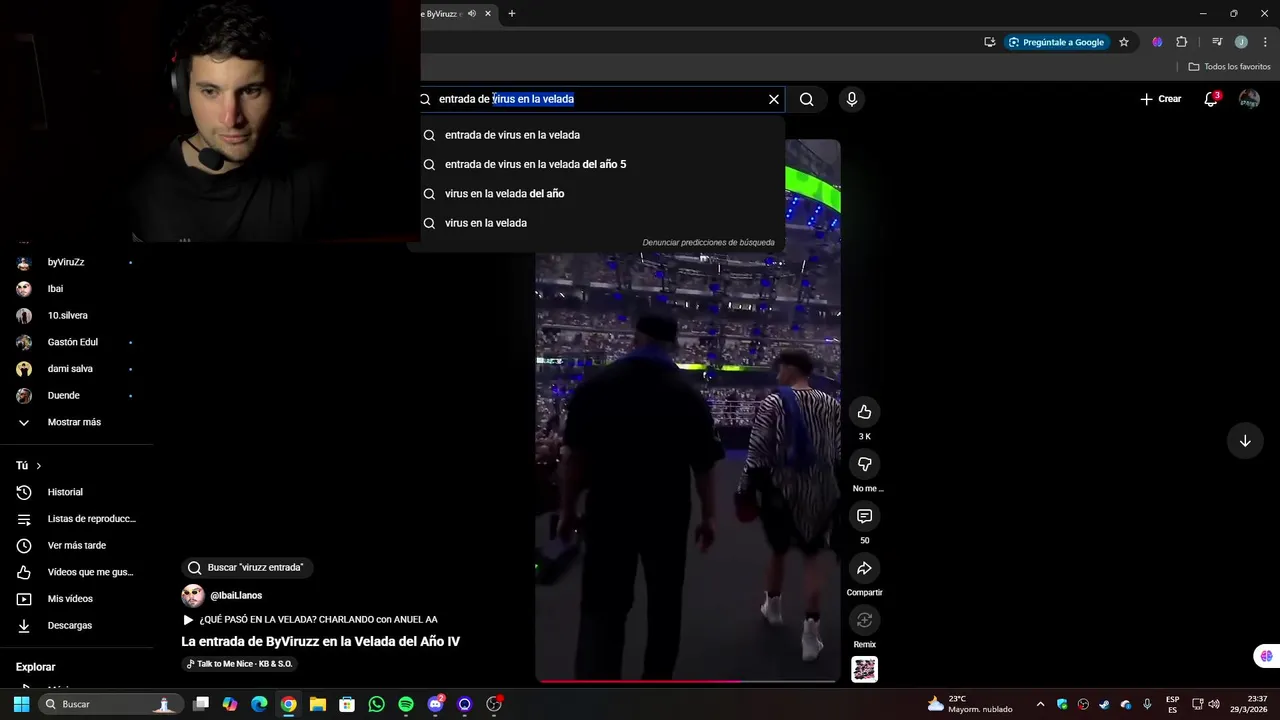Screen dimensions: 1280x720
Task: Open the Remix option
Action: pos(864,620)
